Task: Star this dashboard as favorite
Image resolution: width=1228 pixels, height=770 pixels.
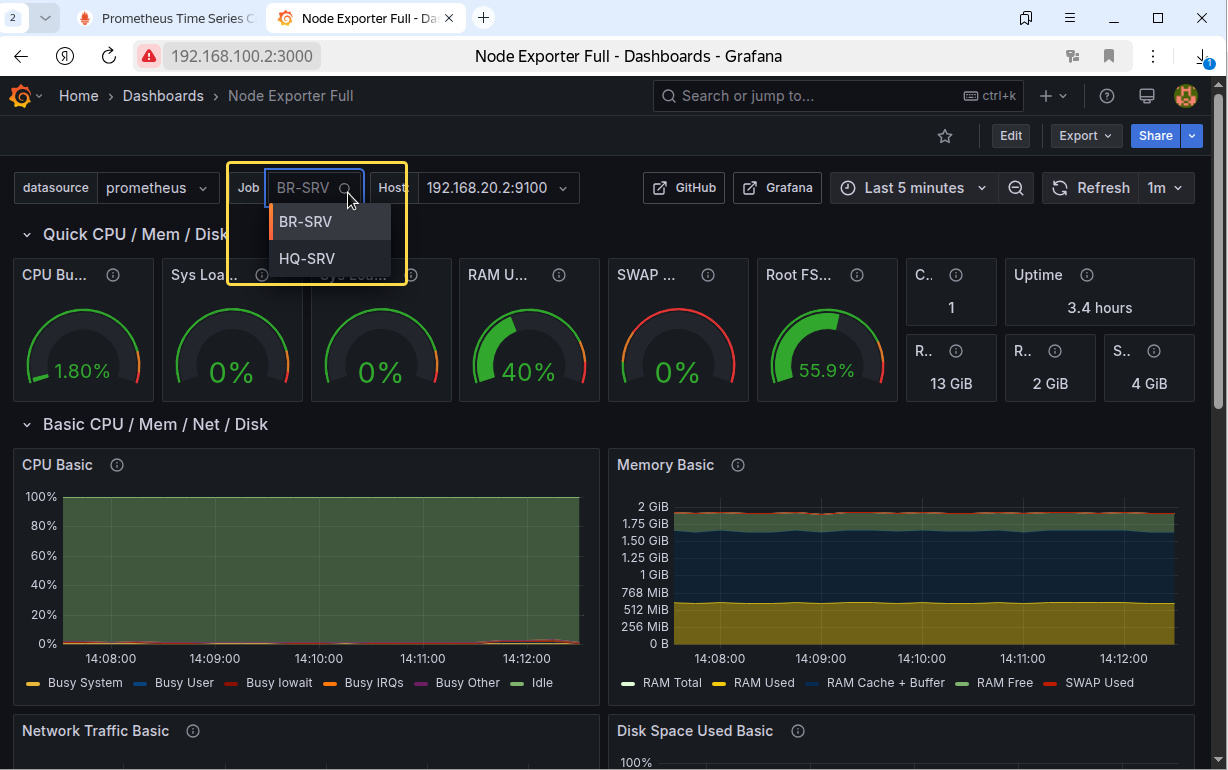Action: (x=945, y=136)
